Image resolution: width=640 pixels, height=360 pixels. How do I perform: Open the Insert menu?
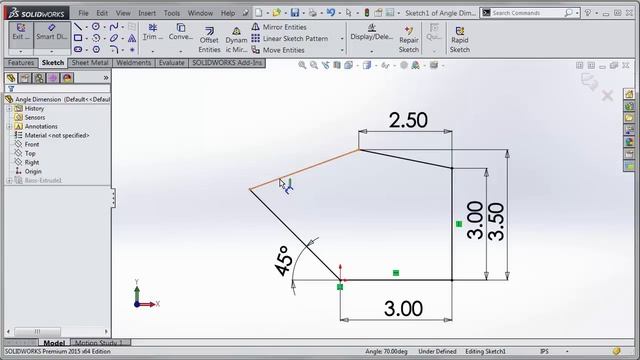point(147,13)
